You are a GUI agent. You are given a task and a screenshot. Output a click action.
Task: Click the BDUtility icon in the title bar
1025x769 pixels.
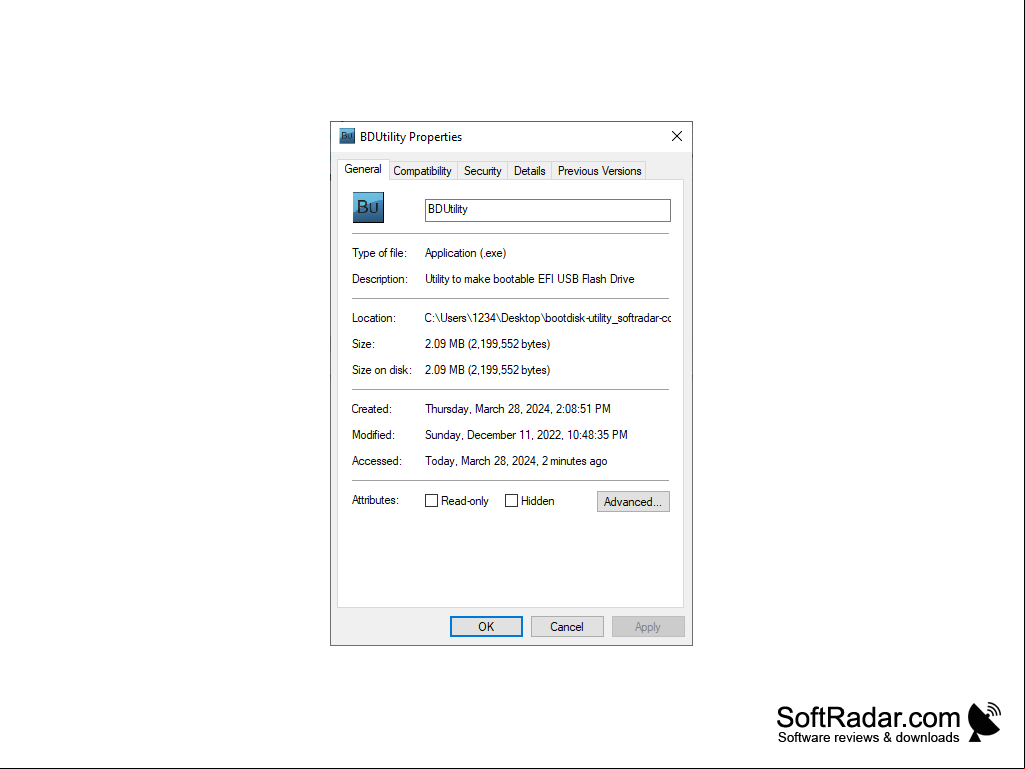pos(347,136)
